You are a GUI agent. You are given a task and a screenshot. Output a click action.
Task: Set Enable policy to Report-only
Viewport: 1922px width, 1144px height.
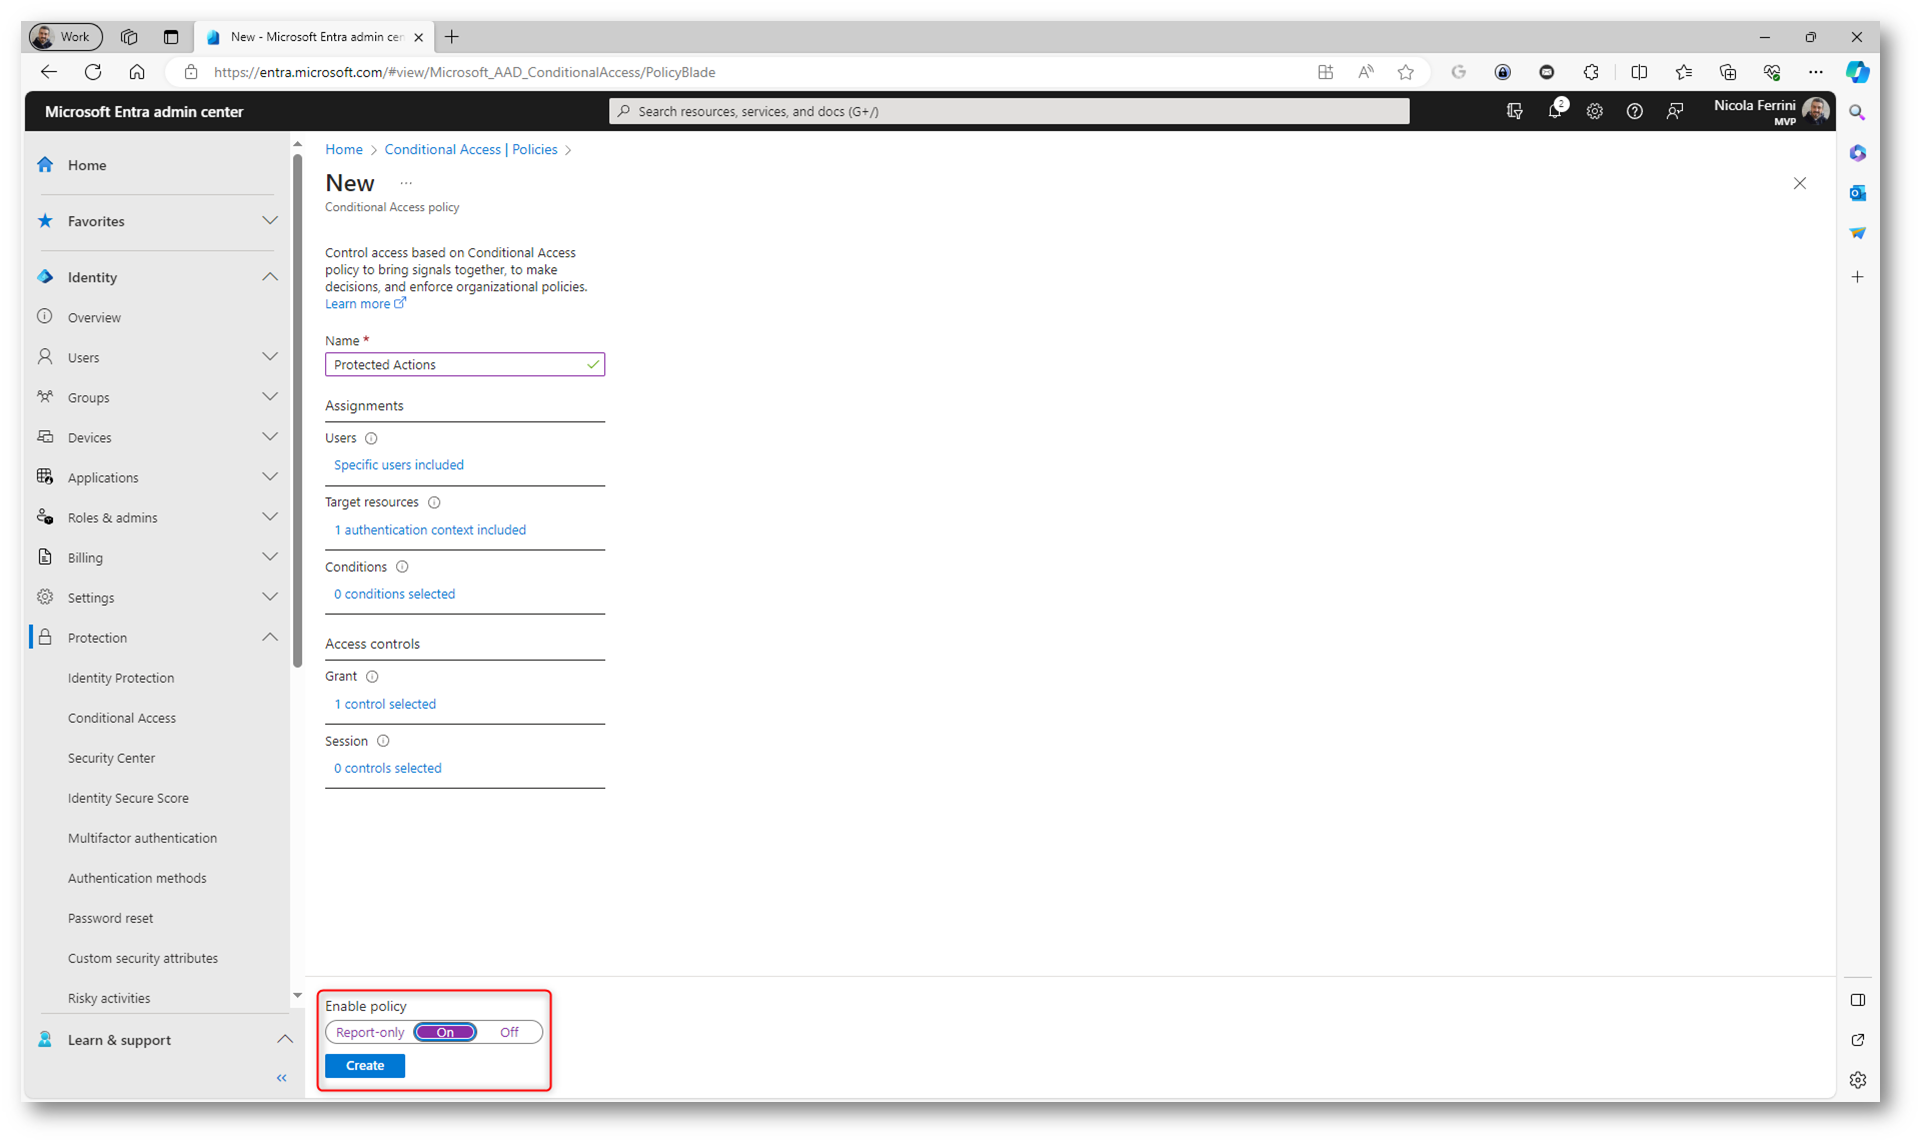(x=370, y=1032)
